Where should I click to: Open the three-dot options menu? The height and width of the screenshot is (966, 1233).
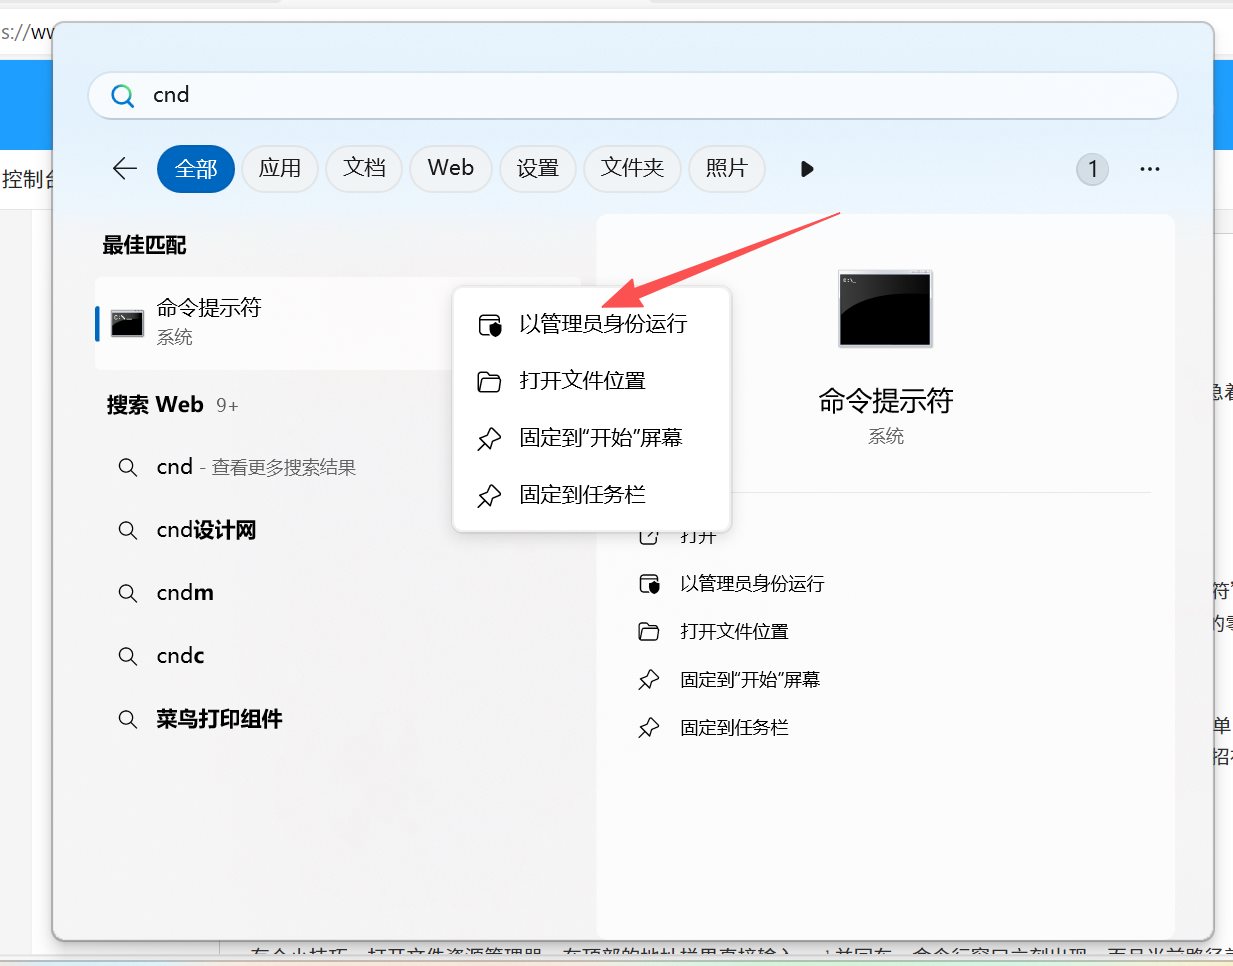[x=1150, y=169]
